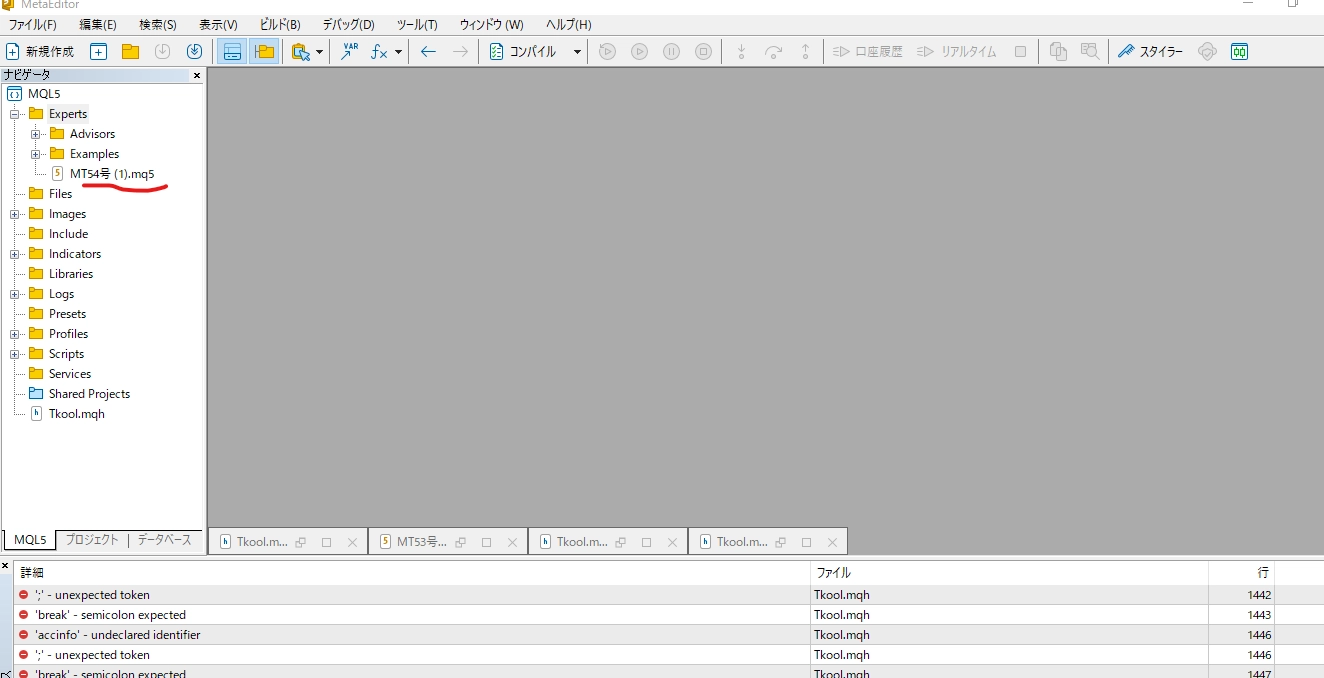Screen dimensions: 1324x678
Task: Click the start debugging play icon
Action: (x=607, y=52)
